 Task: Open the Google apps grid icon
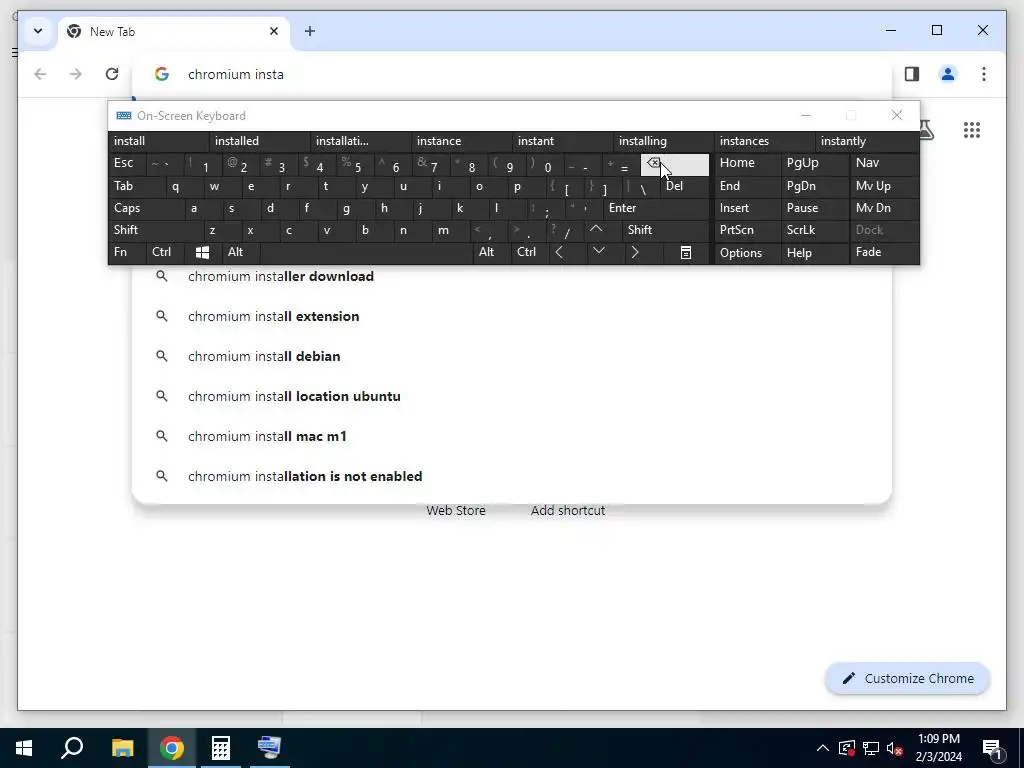pos(972,130)
